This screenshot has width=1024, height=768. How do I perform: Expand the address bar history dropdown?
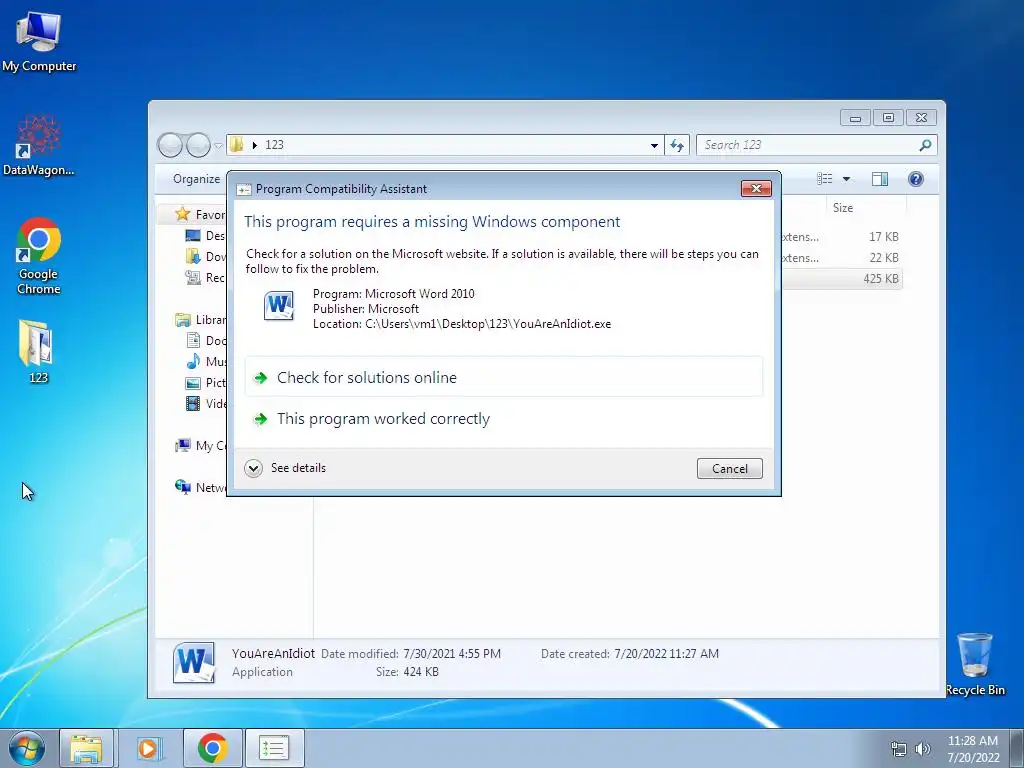tap(654, 145)
